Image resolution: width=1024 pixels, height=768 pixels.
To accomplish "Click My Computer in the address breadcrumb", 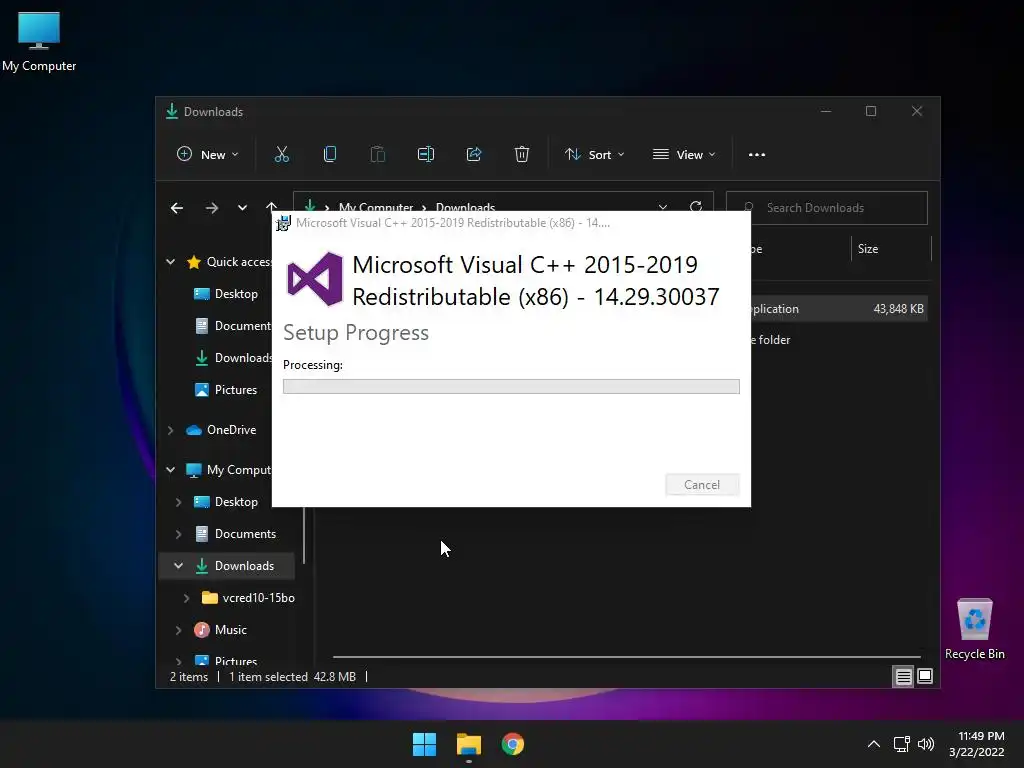I will [x=376, y=207].
